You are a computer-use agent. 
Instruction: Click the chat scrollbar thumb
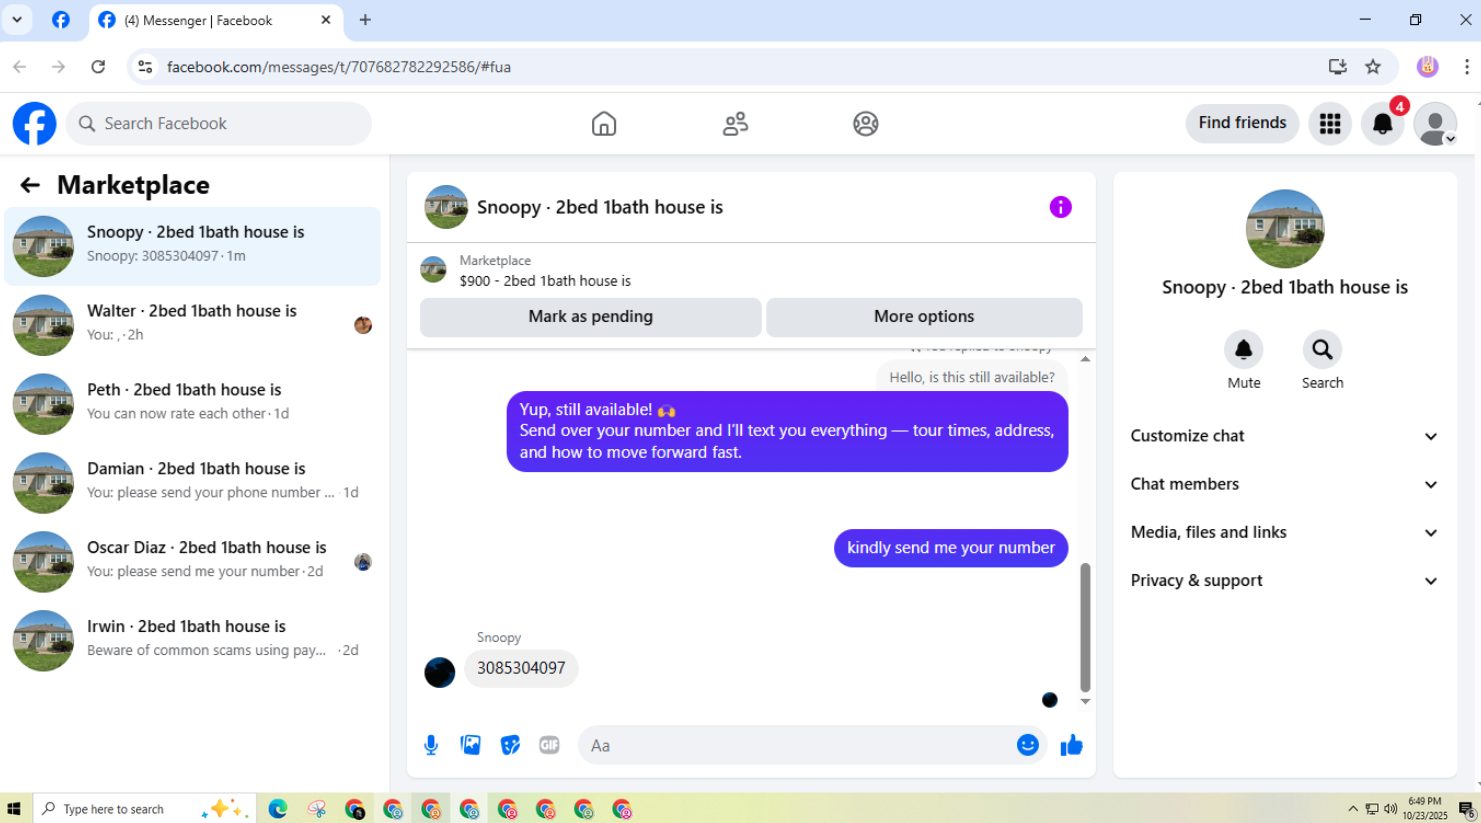tap(1085, 627)
